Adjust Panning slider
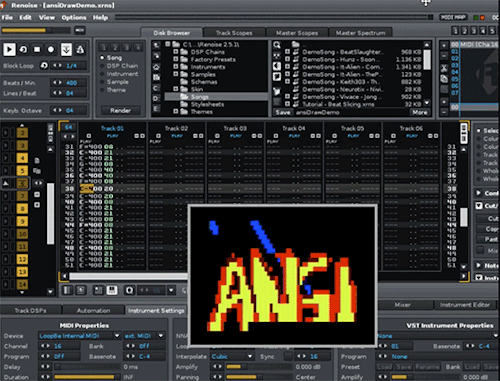The width and height of the screenshot is (500, 381). point(259,377)
